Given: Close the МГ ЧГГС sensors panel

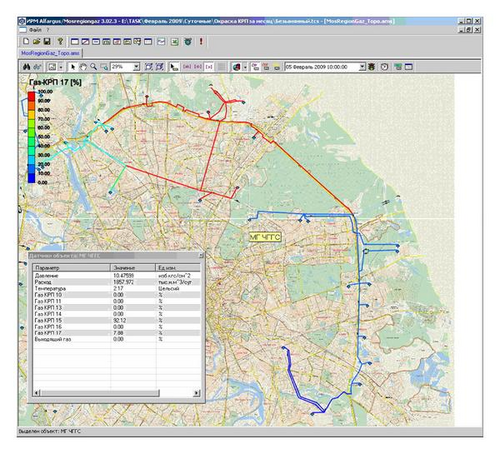Looking at the screenshot, I should pyautogui.click(x=201, y=256).
